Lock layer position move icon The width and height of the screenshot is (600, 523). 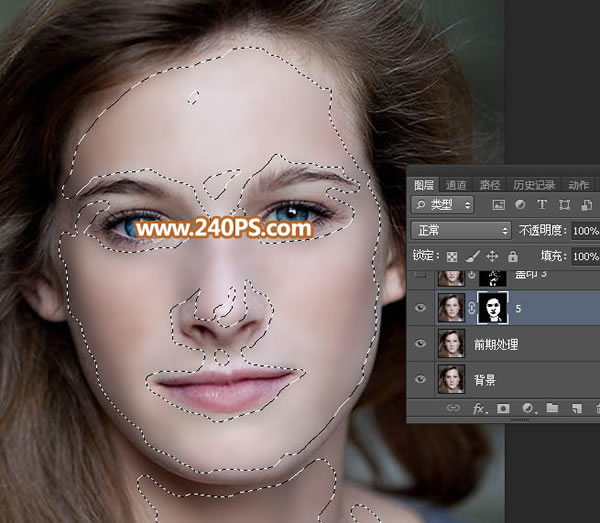click(x=492, y=256)
